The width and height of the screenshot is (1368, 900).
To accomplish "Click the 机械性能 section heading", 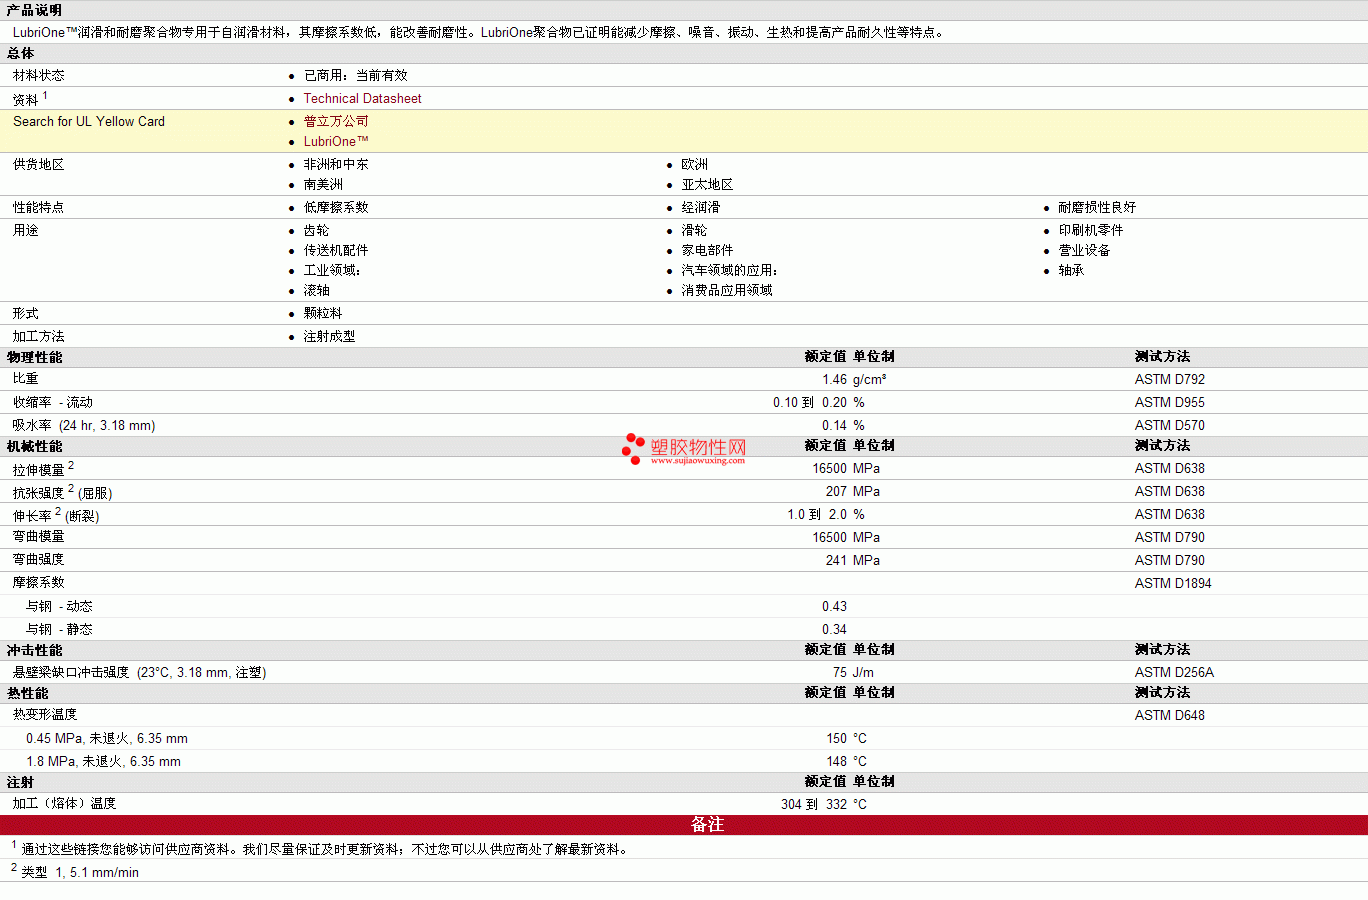I will (x=34, y=446).
